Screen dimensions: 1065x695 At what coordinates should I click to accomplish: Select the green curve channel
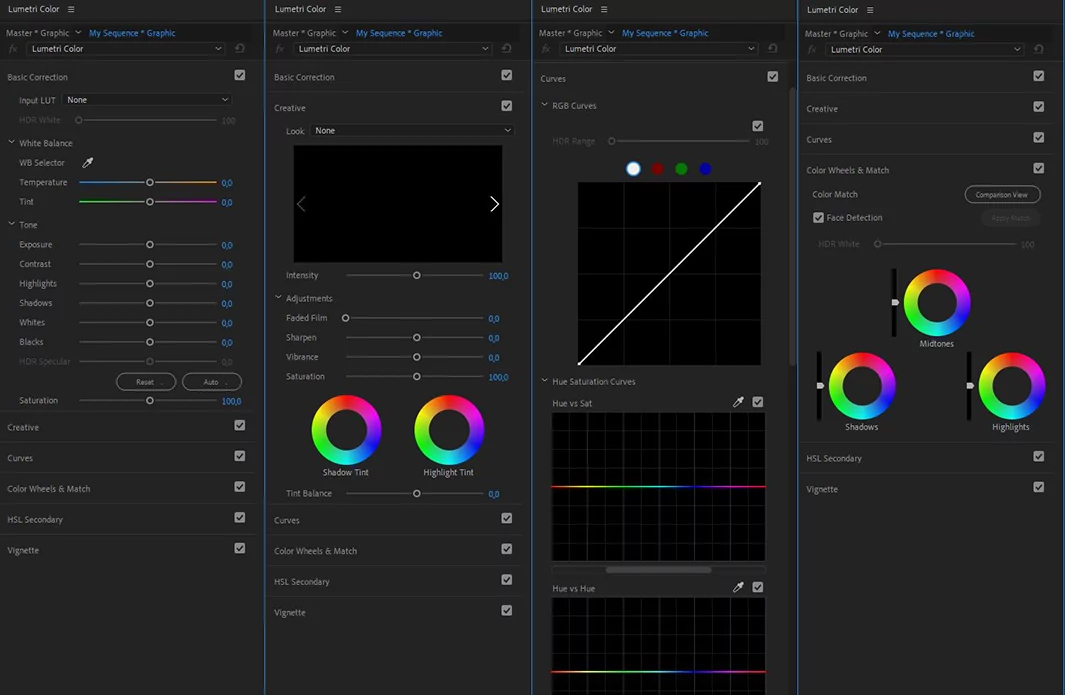[681, 168]
